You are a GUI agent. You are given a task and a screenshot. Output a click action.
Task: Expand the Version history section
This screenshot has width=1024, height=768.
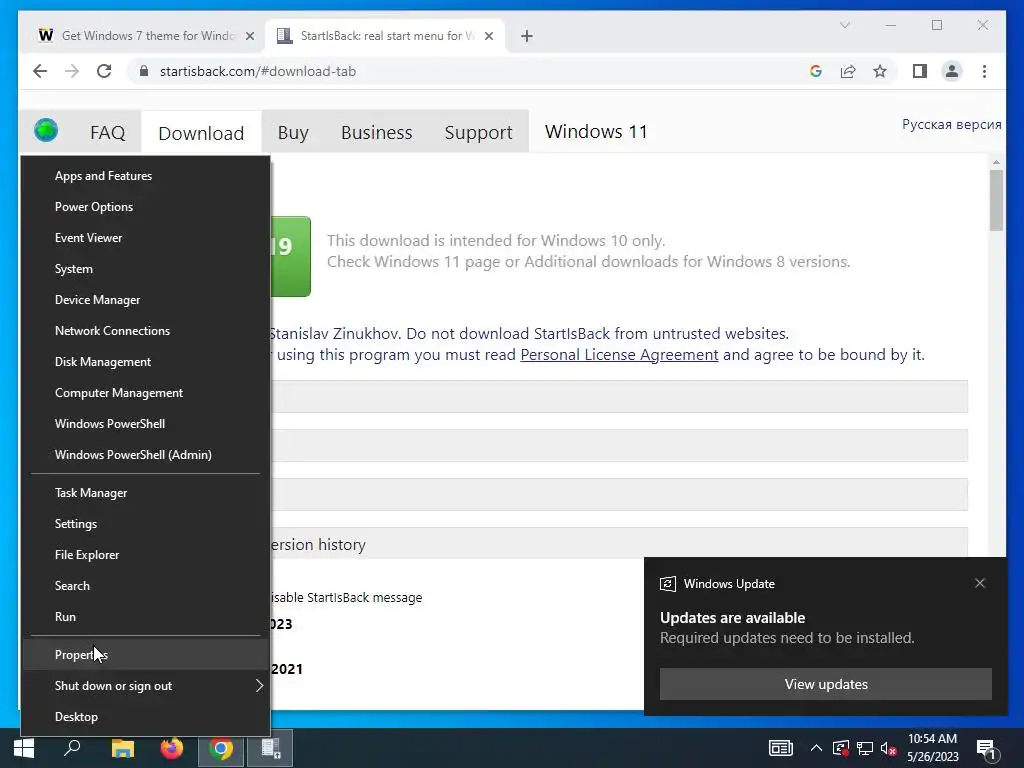coord(619,544)
